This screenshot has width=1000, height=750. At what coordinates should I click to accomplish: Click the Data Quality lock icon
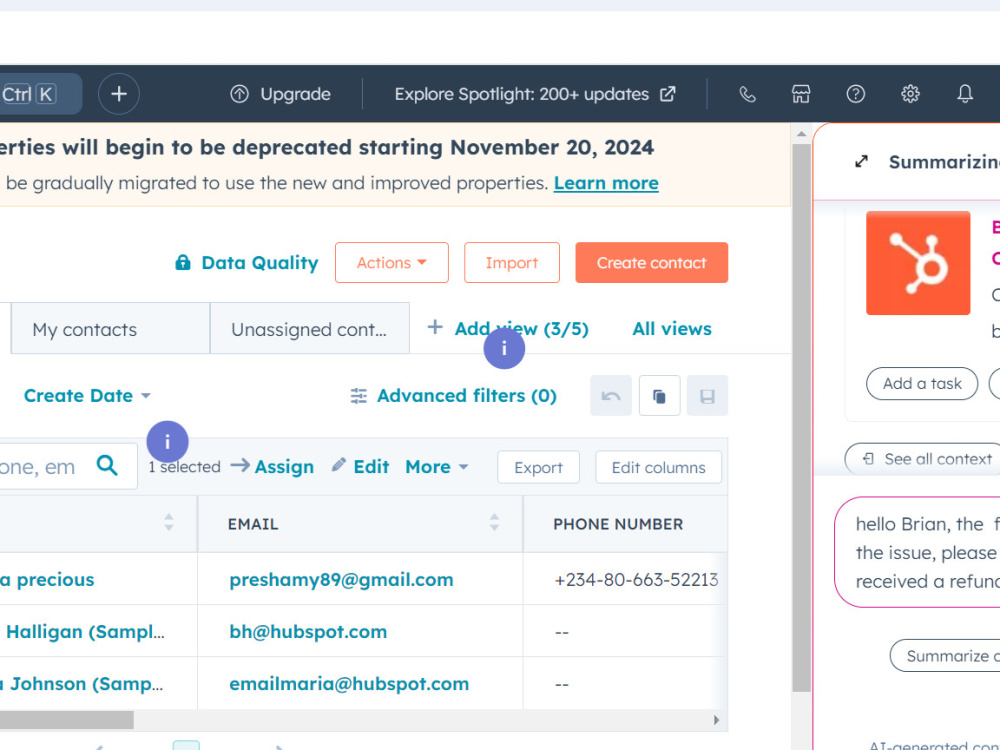click(183, 262)
